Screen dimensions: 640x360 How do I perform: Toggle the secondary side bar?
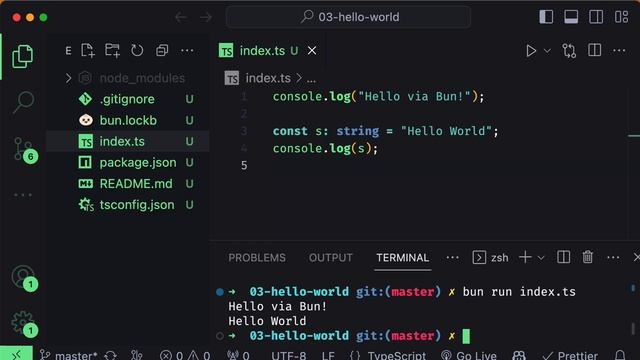click(596, 17)
